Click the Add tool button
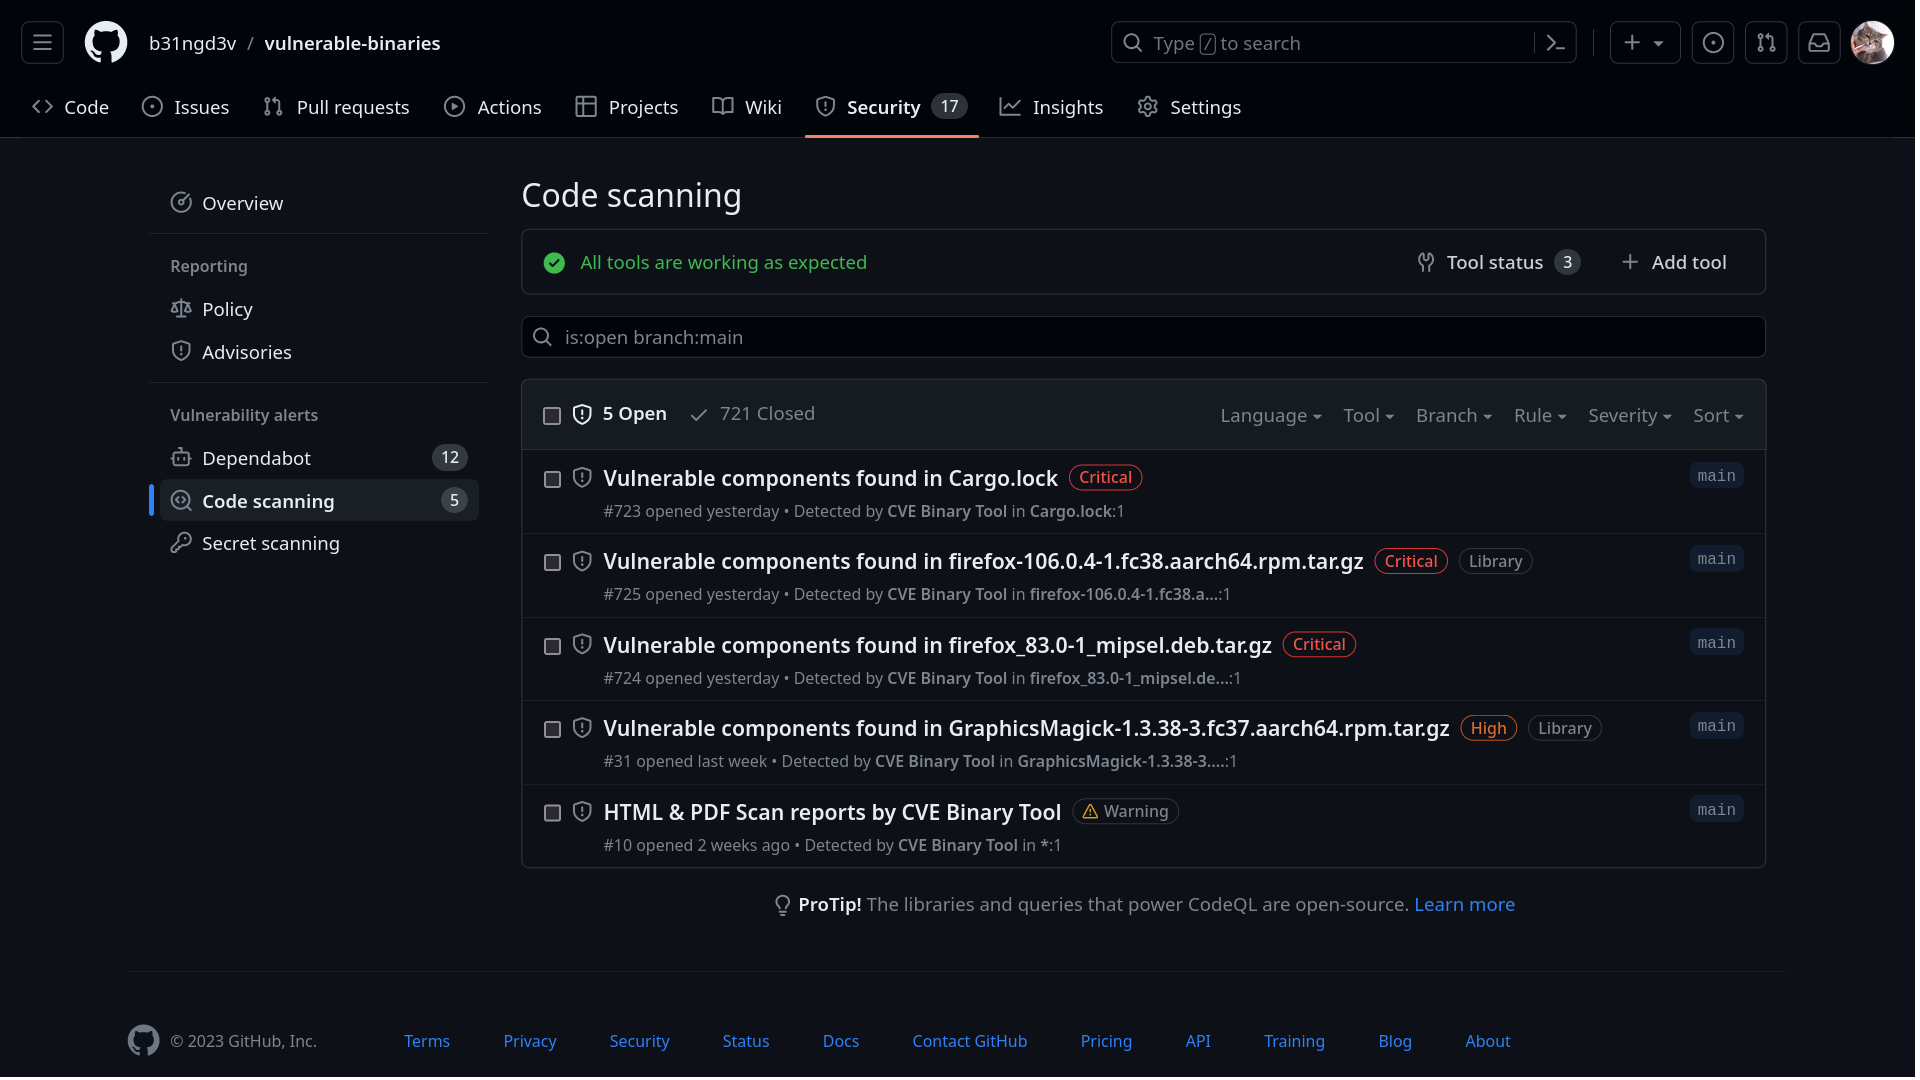Viewport: 1920px width, 1080px height. [x=1674, y=262]
